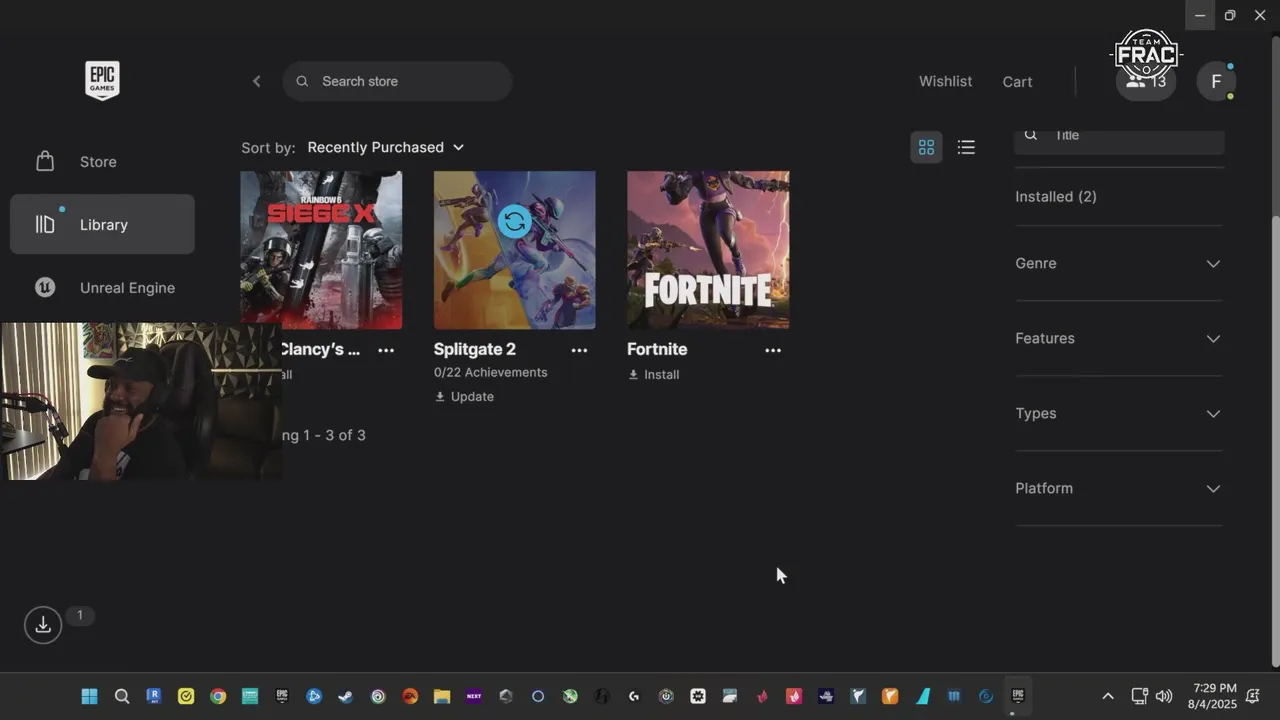Click the active Epic Games taskbar icon
This screenshot has height=720, width=1280.
[1018, 696]
